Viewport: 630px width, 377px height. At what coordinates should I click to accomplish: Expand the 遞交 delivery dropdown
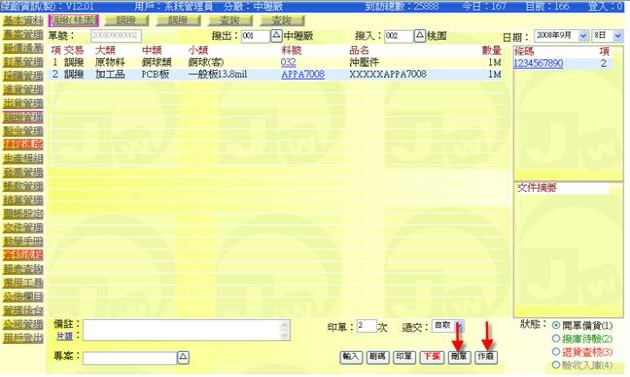point(460,326)
